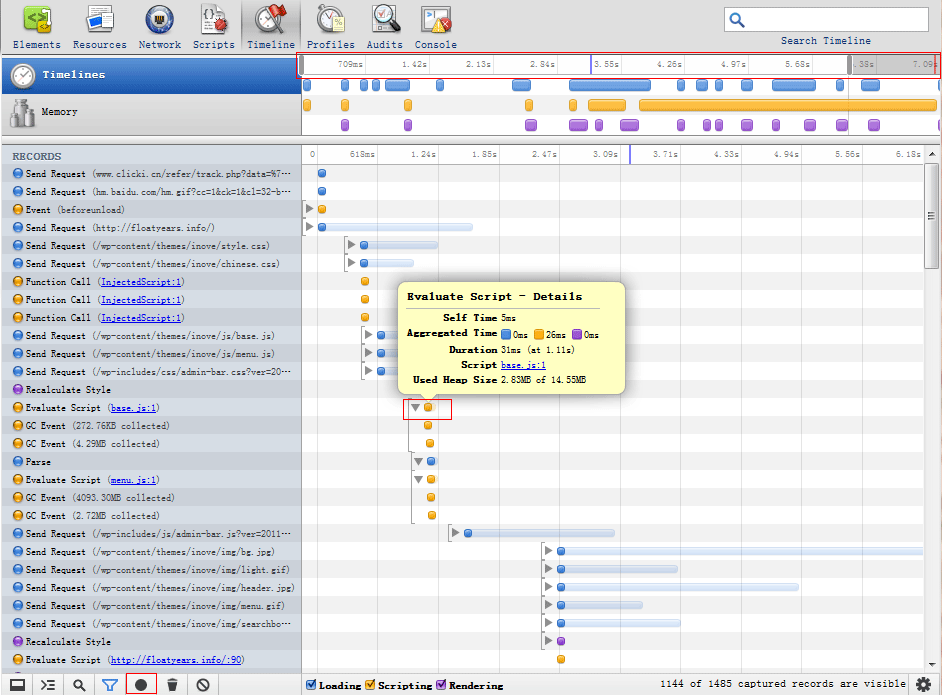Expand the chinese.css request arrow
Viewport: 942px width, 695px height.
point(352,263)
